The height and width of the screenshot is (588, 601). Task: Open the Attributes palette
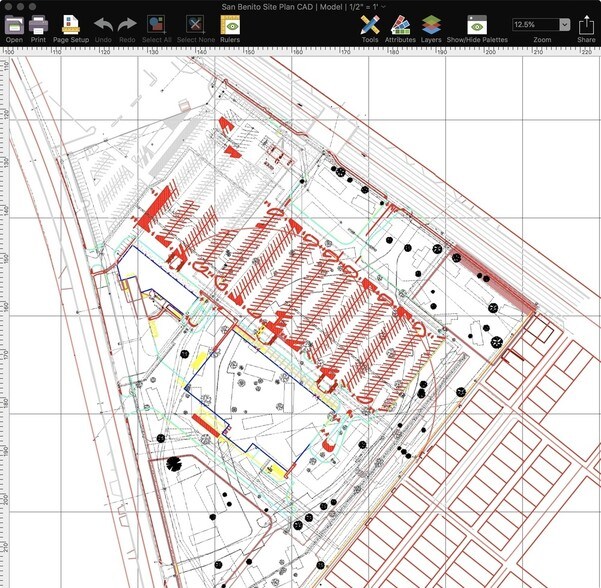tap(401, 25)
